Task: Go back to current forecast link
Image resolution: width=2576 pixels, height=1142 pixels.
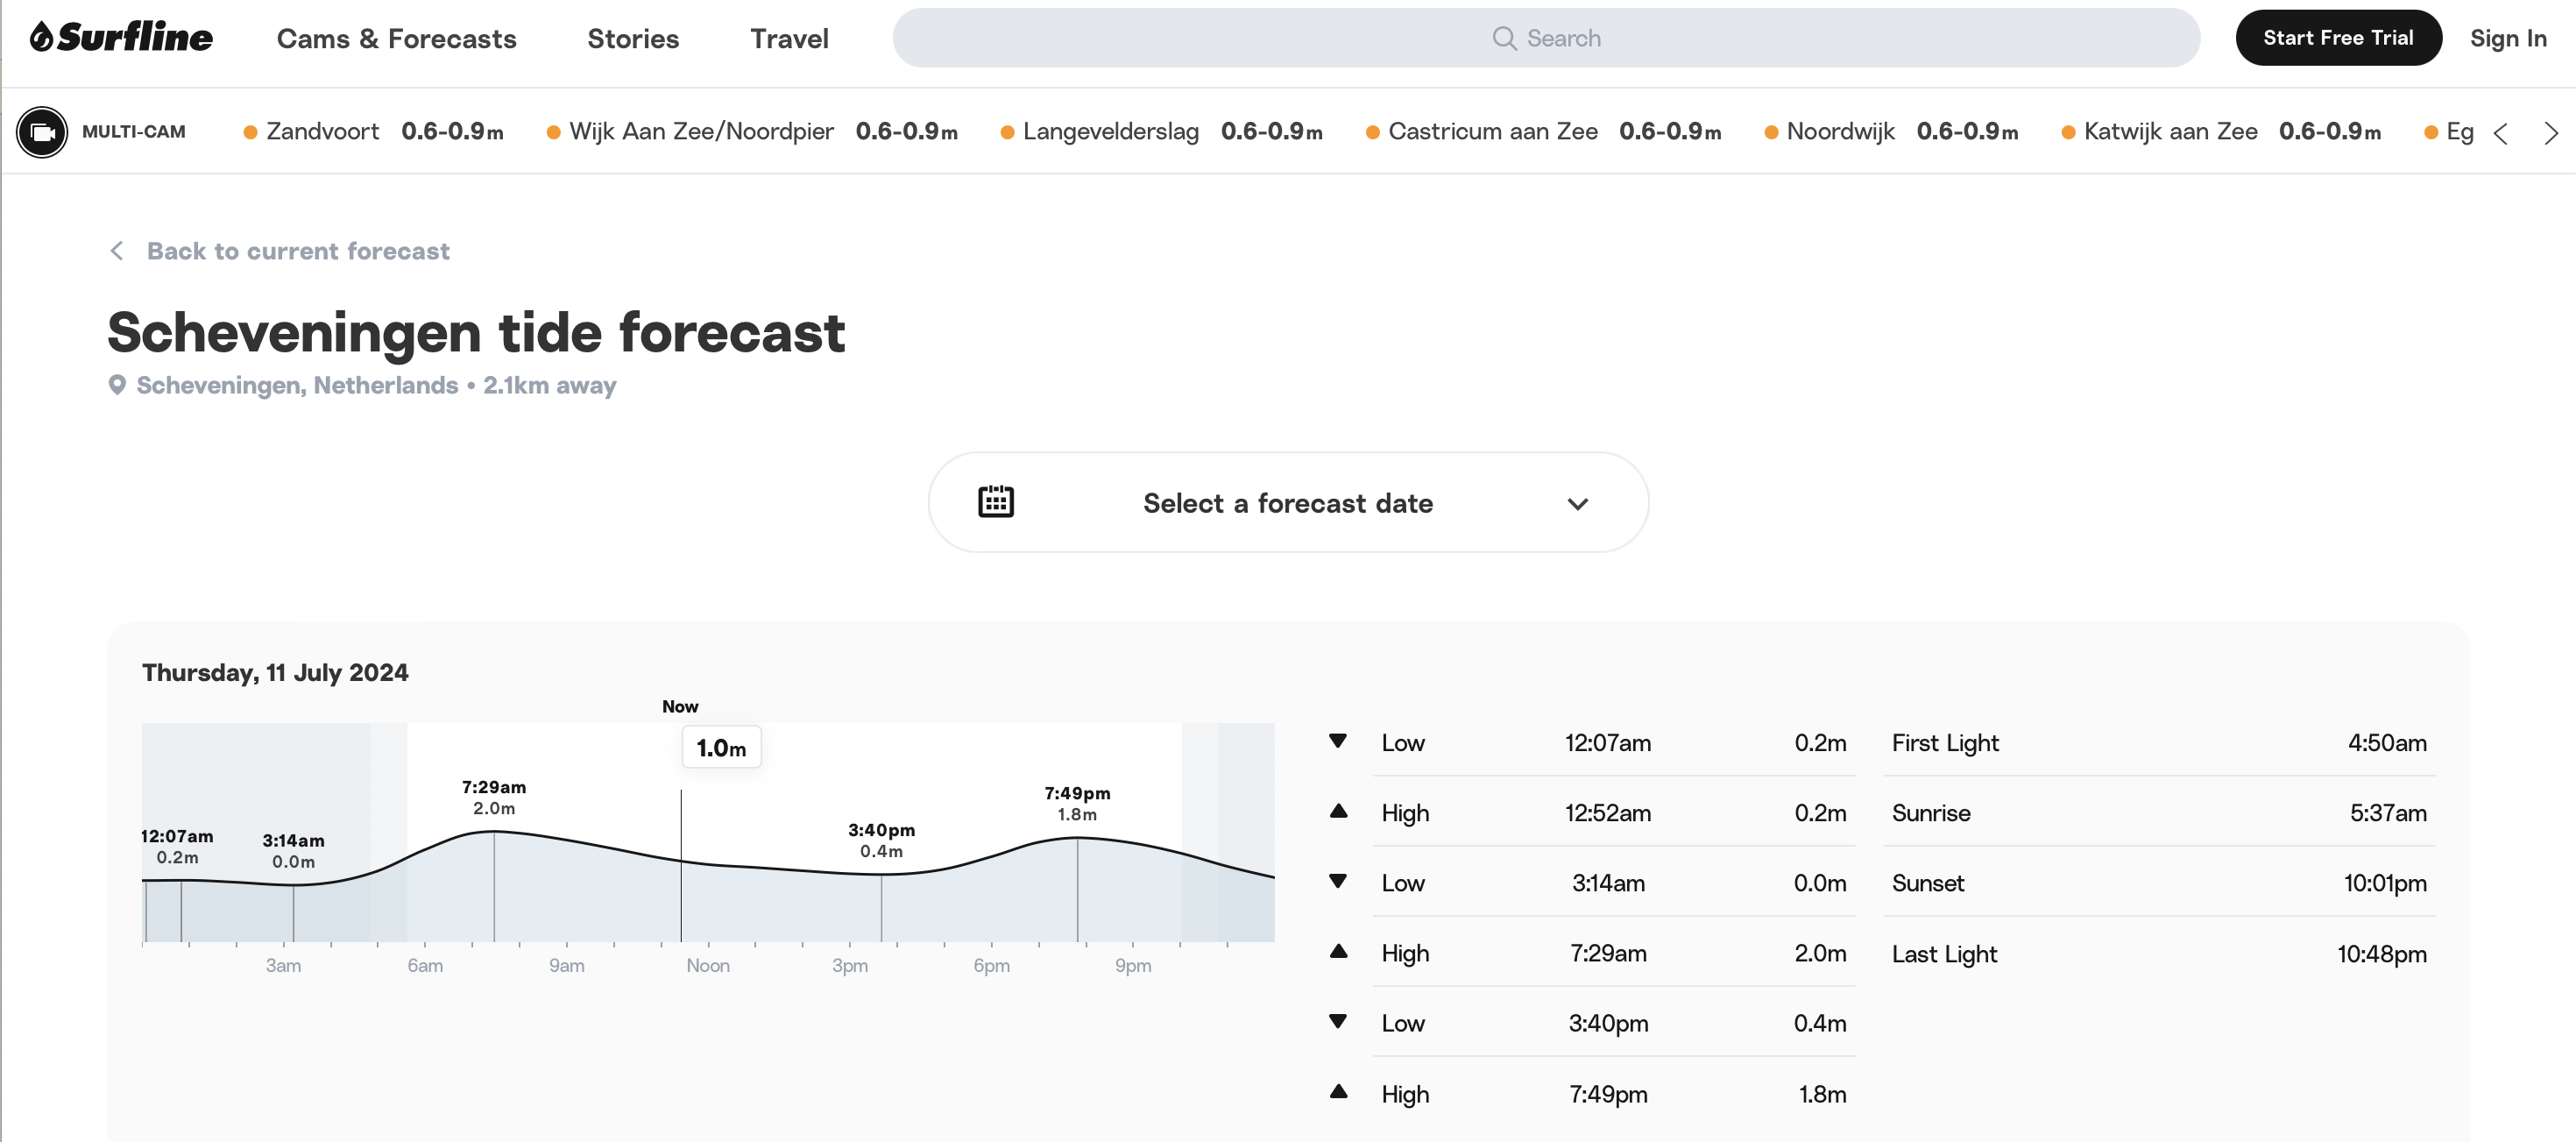Action: pyautogui.click(x=297, y=251)
